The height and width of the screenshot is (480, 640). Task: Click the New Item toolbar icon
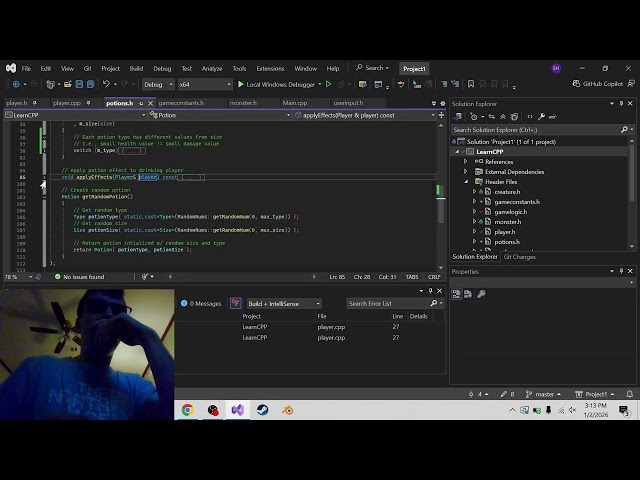click(x=51, y=84)
